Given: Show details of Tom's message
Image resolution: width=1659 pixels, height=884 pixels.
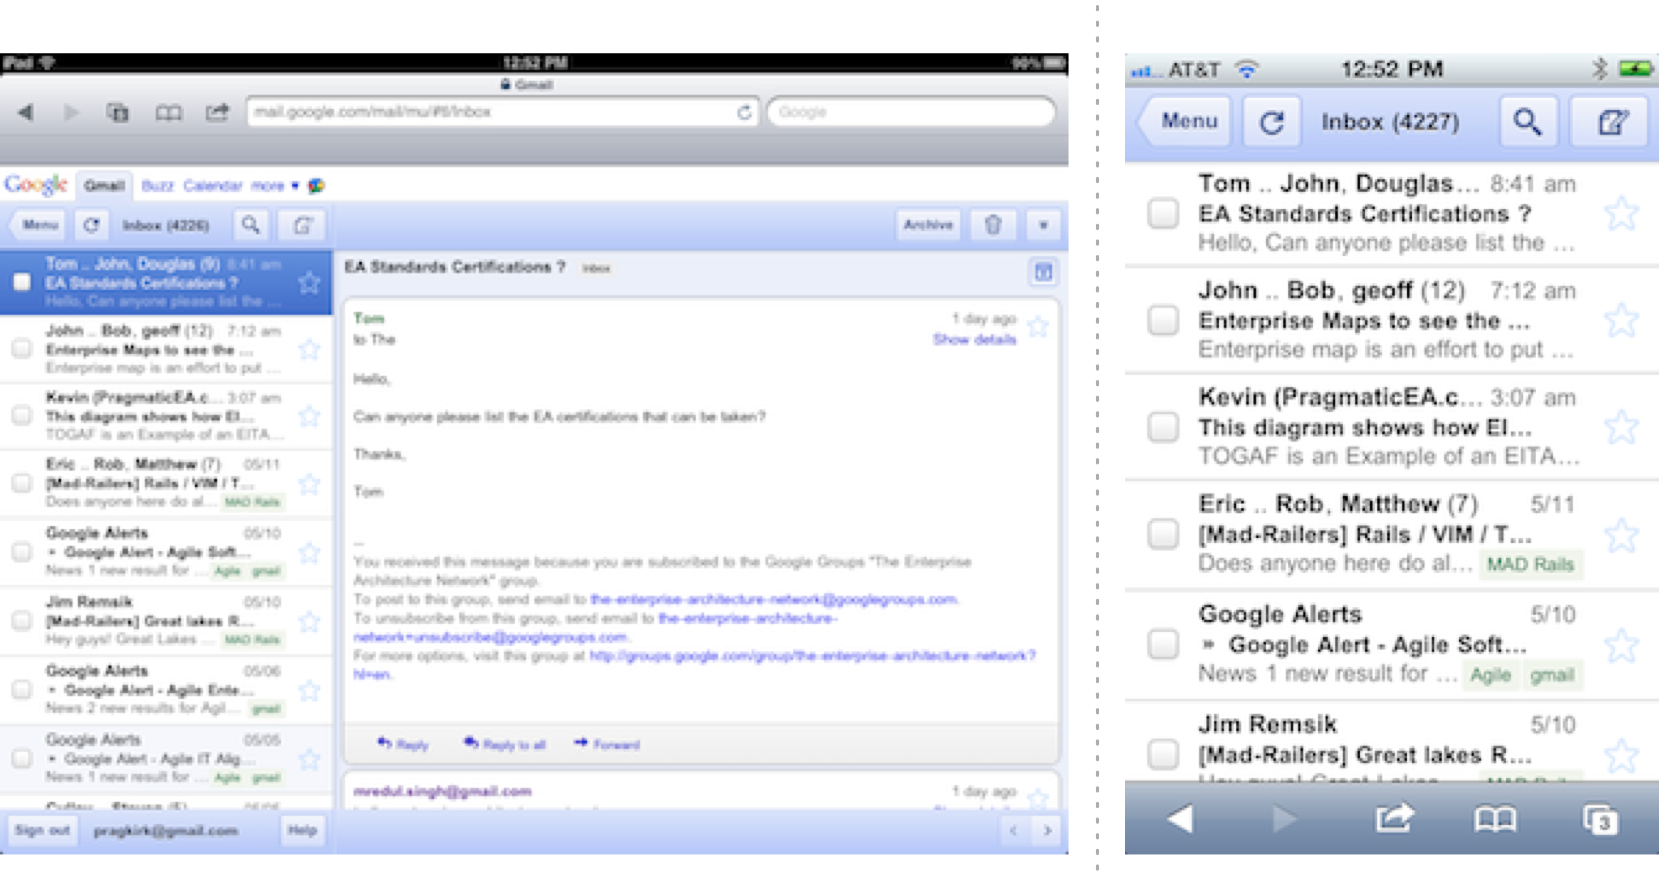Looking at the screenshot, I should 974,340.
